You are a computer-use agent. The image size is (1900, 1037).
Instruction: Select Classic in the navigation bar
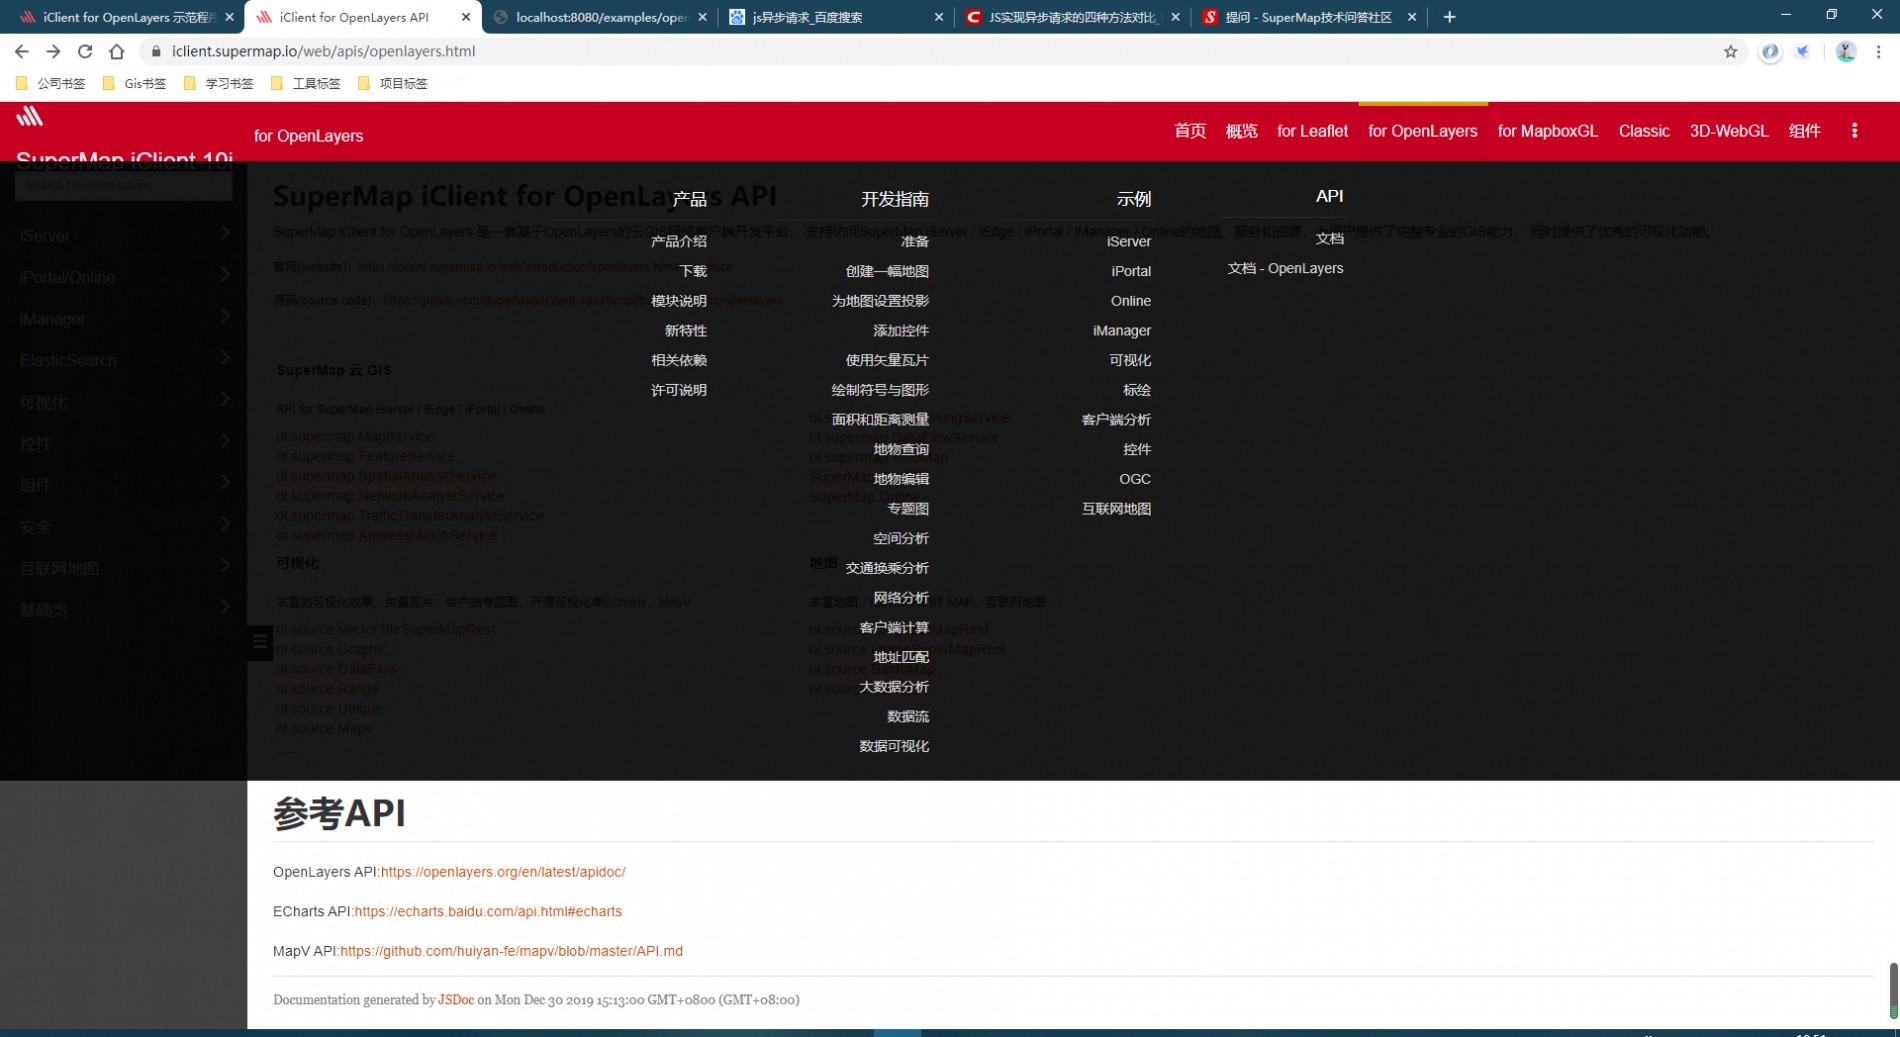1644,131
